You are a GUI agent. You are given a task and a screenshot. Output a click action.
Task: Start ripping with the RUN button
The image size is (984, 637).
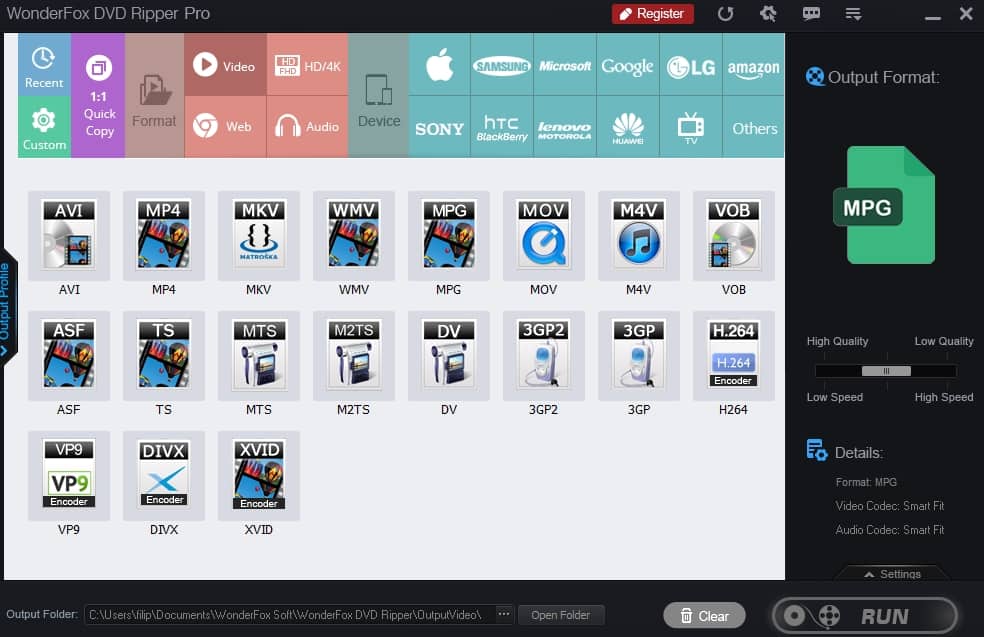click(865, 616)
